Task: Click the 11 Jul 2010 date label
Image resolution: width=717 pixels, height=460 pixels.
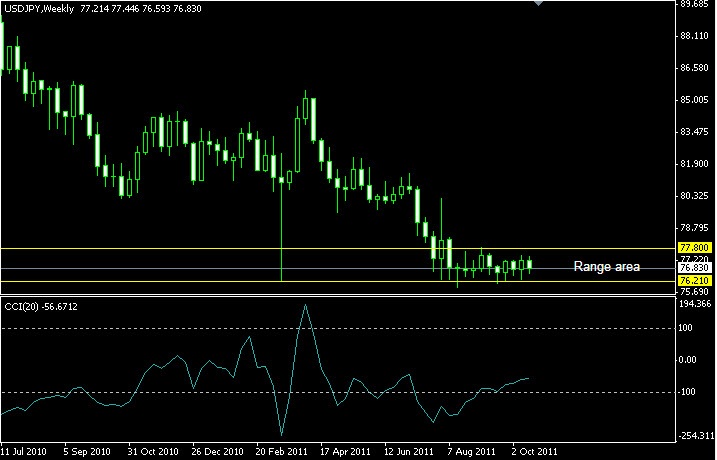Action: click(23, 451)
